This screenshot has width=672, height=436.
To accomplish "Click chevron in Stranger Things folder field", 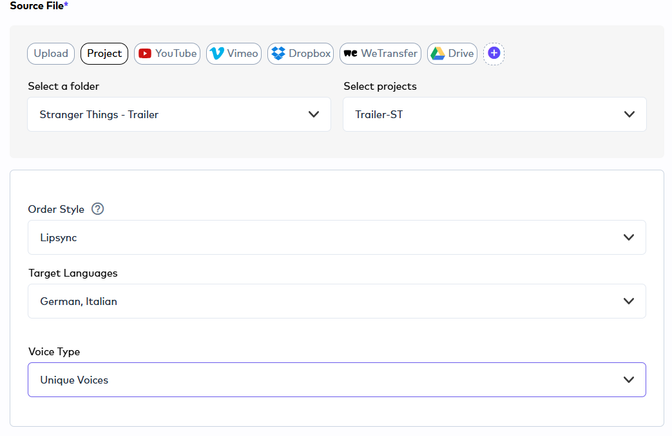I will coord(314,114).
